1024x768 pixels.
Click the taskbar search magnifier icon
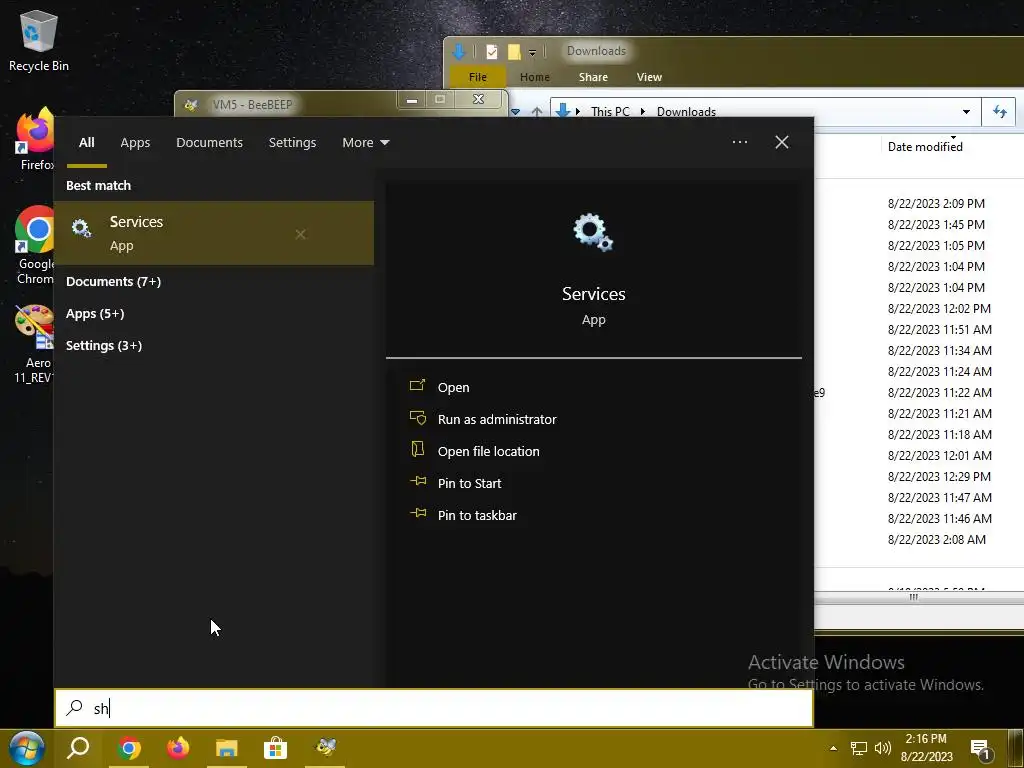78,748
